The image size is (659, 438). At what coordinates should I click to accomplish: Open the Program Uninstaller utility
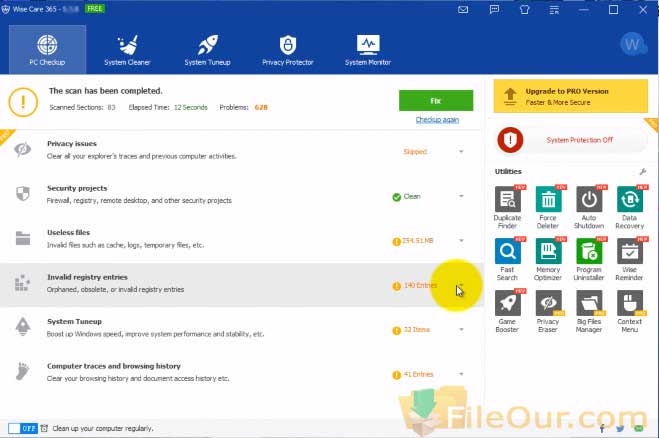click(x=589, y=259)
